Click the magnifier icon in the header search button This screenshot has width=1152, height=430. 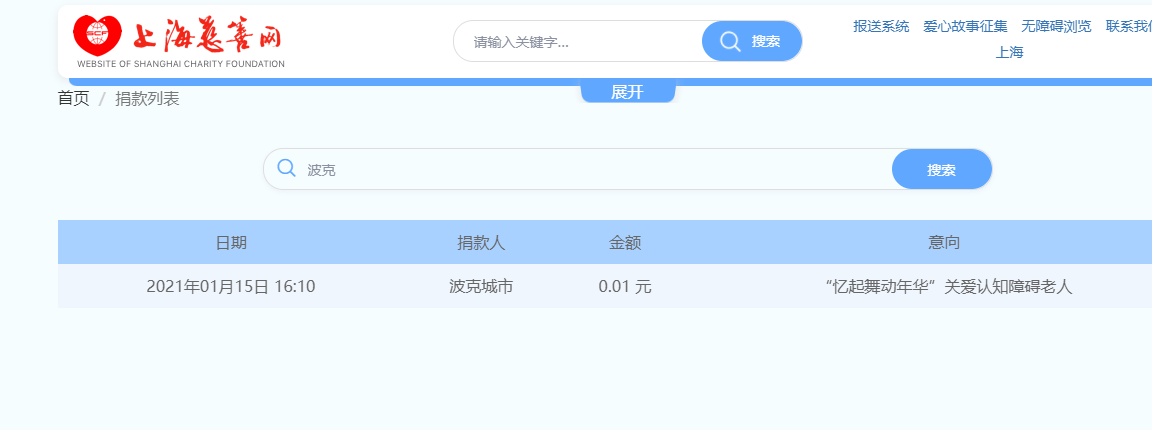pyautogui.click(x=730, y=41)
